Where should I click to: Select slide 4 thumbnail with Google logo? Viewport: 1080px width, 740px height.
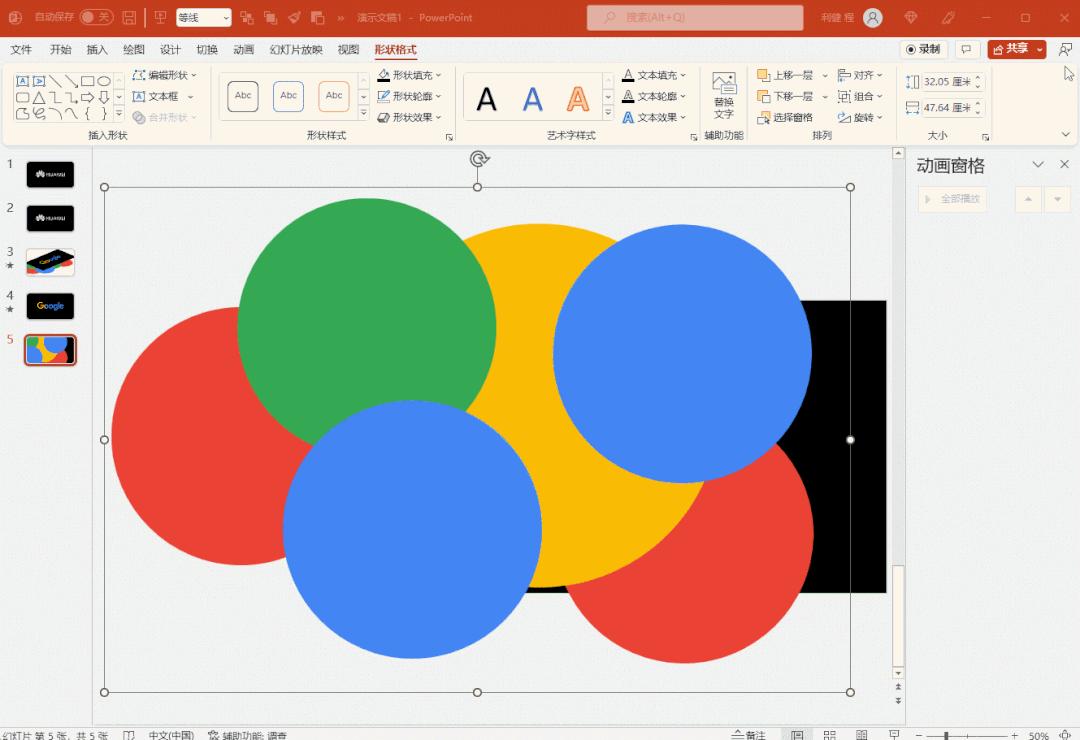50,306
